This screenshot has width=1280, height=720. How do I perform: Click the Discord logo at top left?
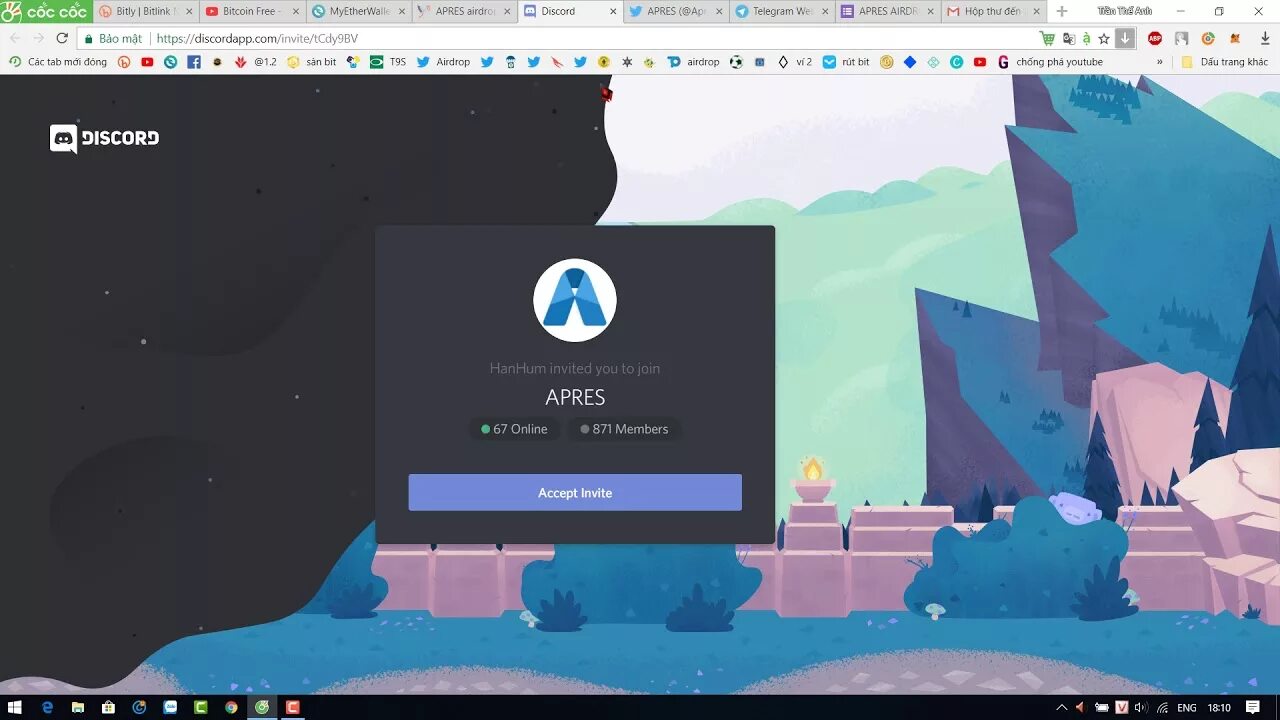(x=104, y=138)
